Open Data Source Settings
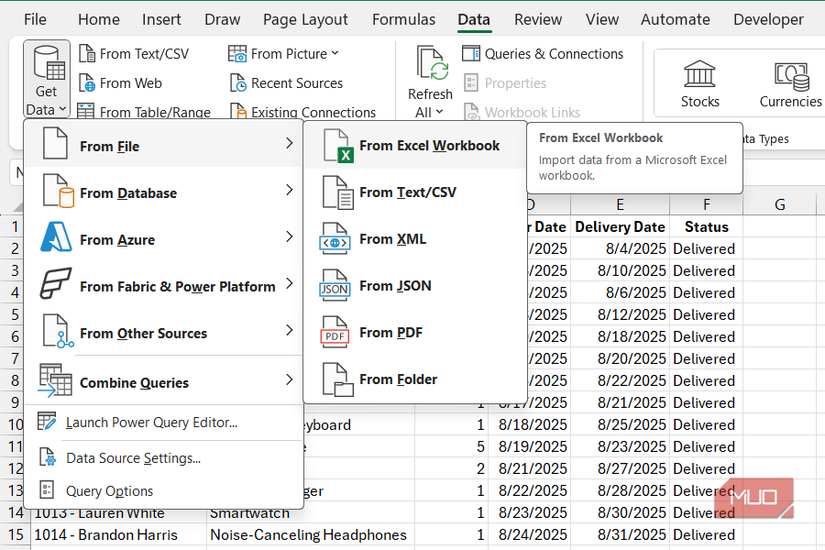This screenshot has height=550, width=825. click(164, 458)
